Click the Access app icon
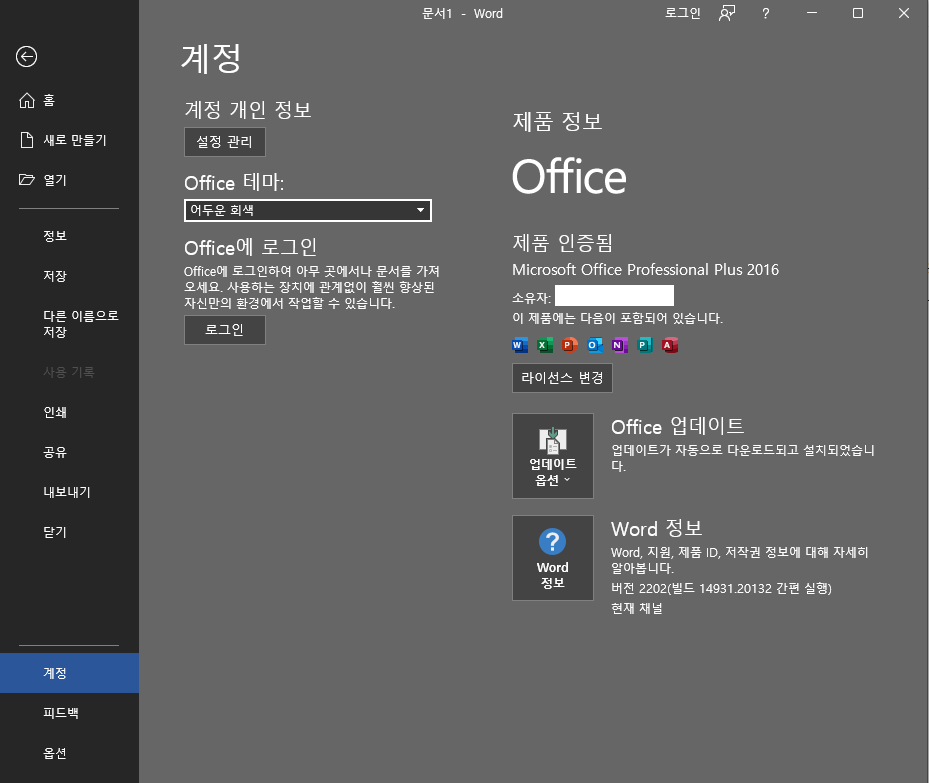 (x=669, y=345)
